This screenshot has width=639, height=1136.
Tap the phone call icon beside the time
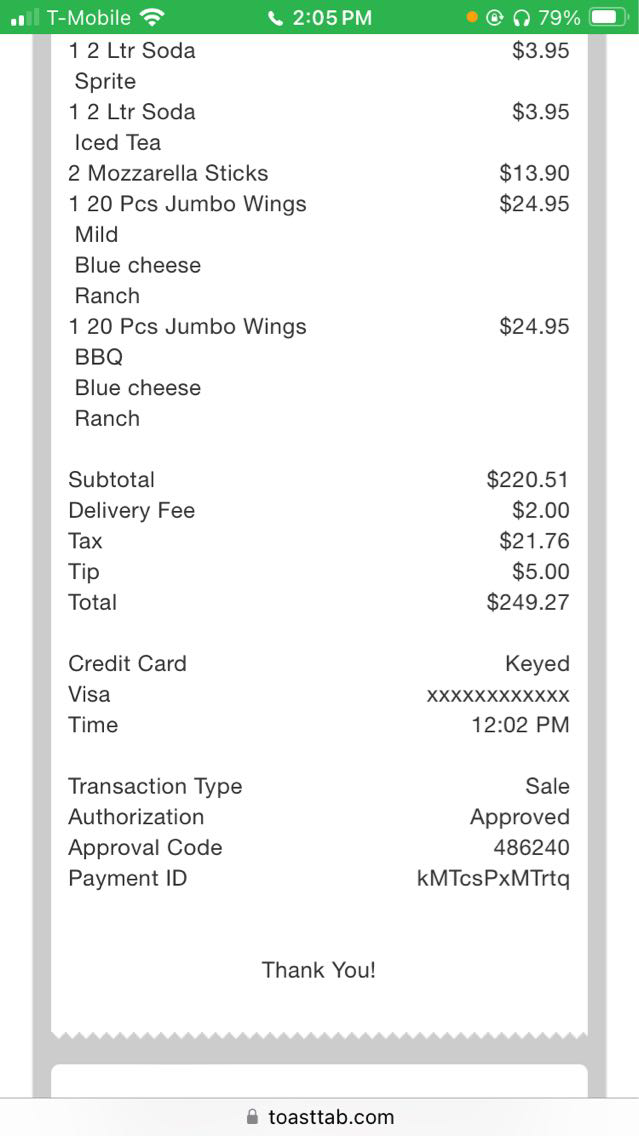[x=276, y=18]
